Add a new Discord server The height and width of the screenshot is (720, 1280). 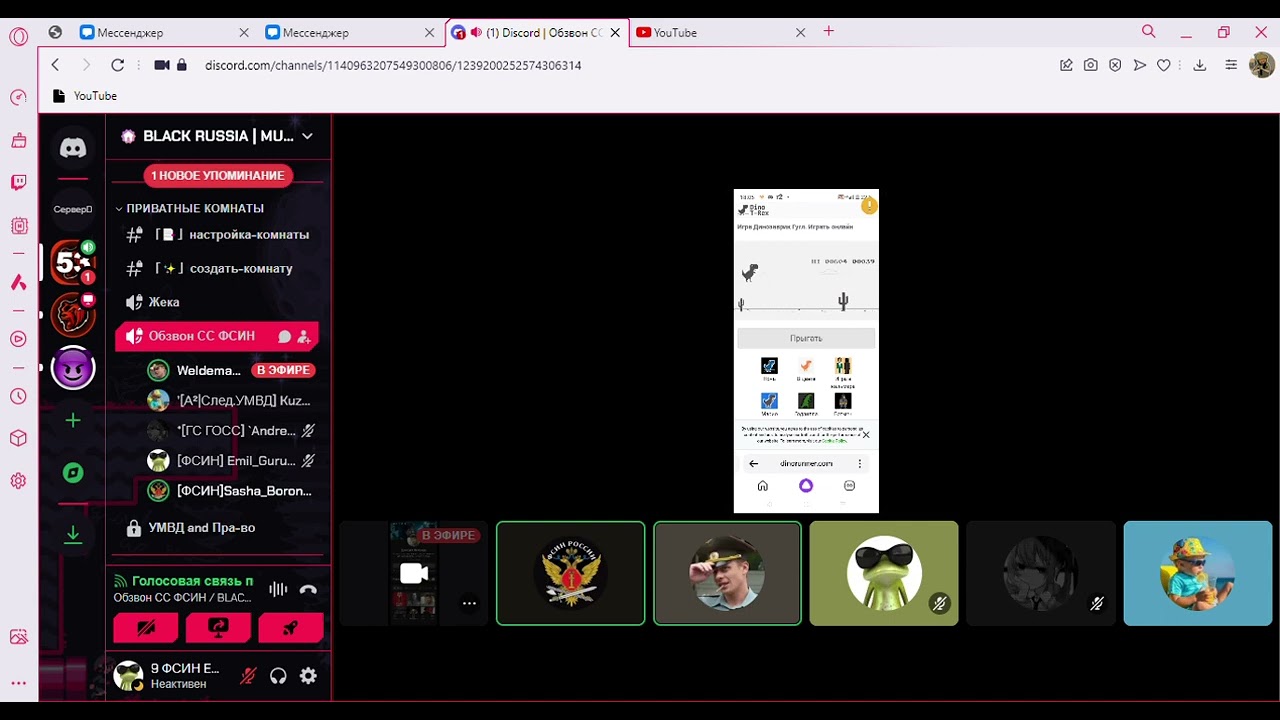73,421
